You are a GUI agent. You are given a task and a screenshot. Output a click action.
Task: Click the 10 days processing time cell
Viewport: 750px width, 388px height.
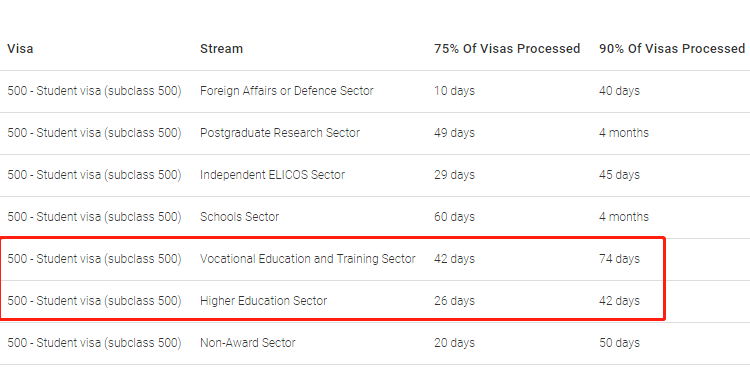[454, 91]
